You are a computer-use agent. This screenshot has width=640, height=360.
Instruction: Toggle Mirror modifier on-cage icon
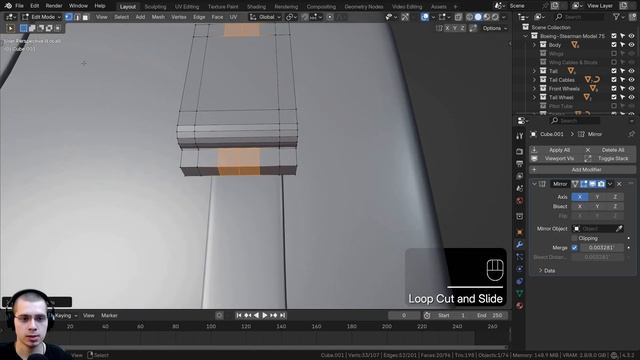pos(575,184)
